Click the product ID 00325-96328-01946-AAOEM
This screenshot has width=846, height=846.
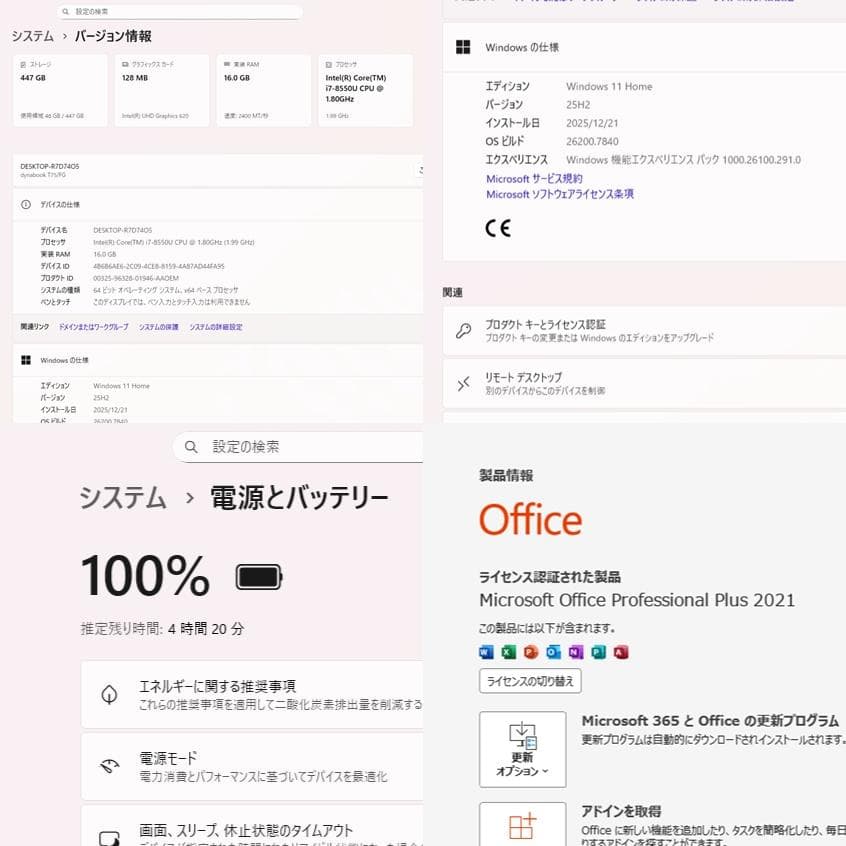click(x=136, y=278)
